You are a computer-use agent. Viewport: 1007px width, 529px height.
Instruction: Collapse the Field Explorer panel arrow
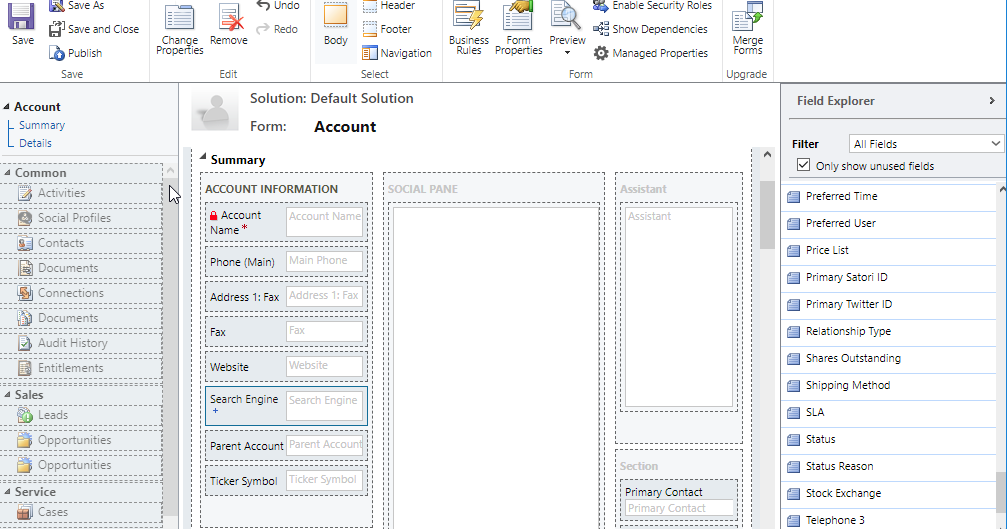point(992,101)
